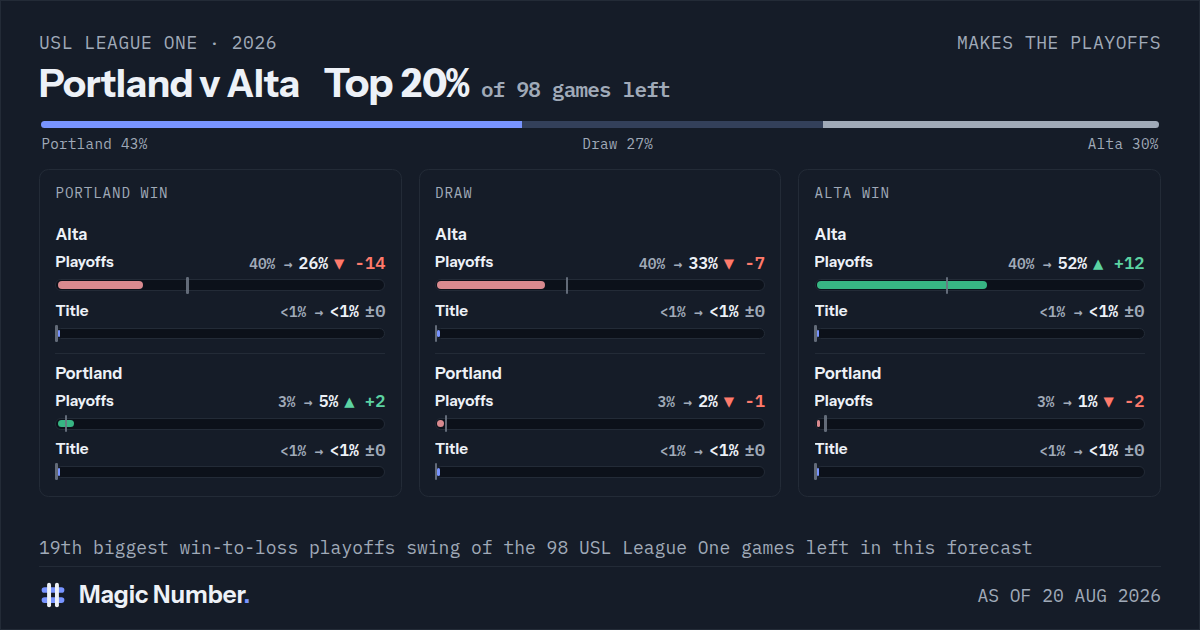Click the Portland v Alta title

169,84
